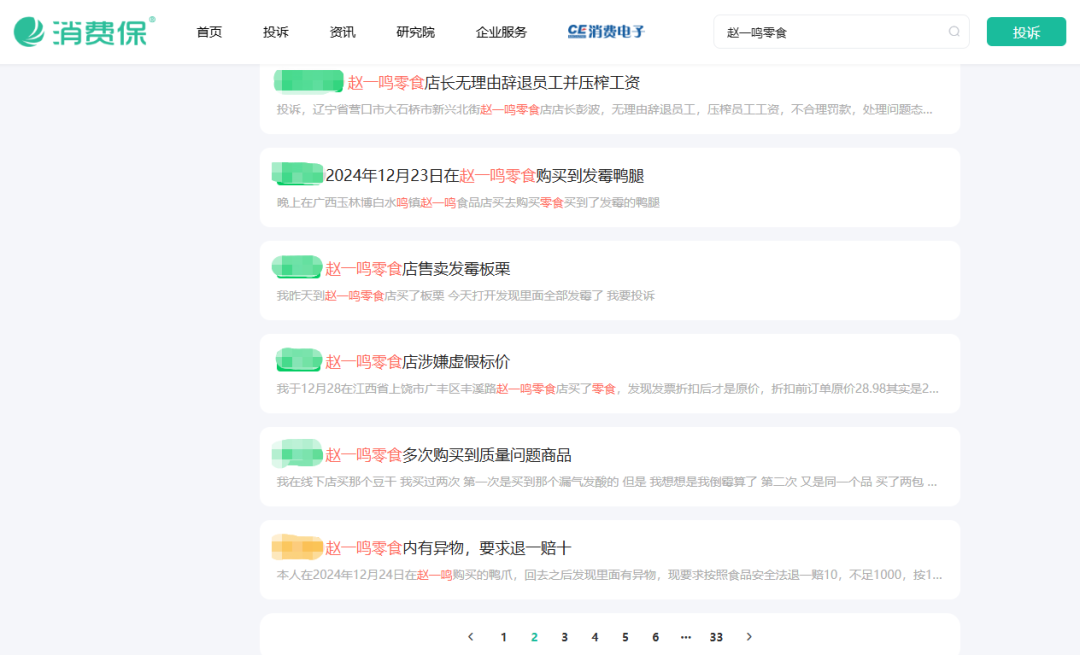
Task: Click the pagination ellipsis
Action: [685, 637]
